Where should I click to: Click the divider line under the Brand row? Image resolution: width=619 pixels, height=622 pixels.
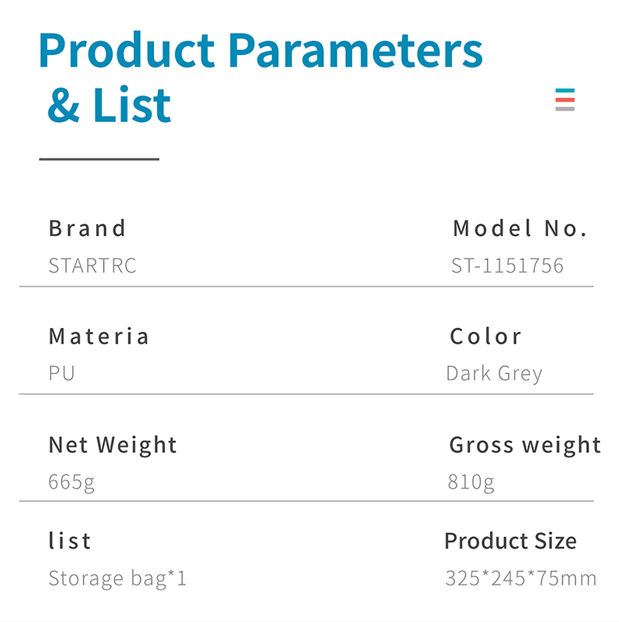(x=306, y=286)
